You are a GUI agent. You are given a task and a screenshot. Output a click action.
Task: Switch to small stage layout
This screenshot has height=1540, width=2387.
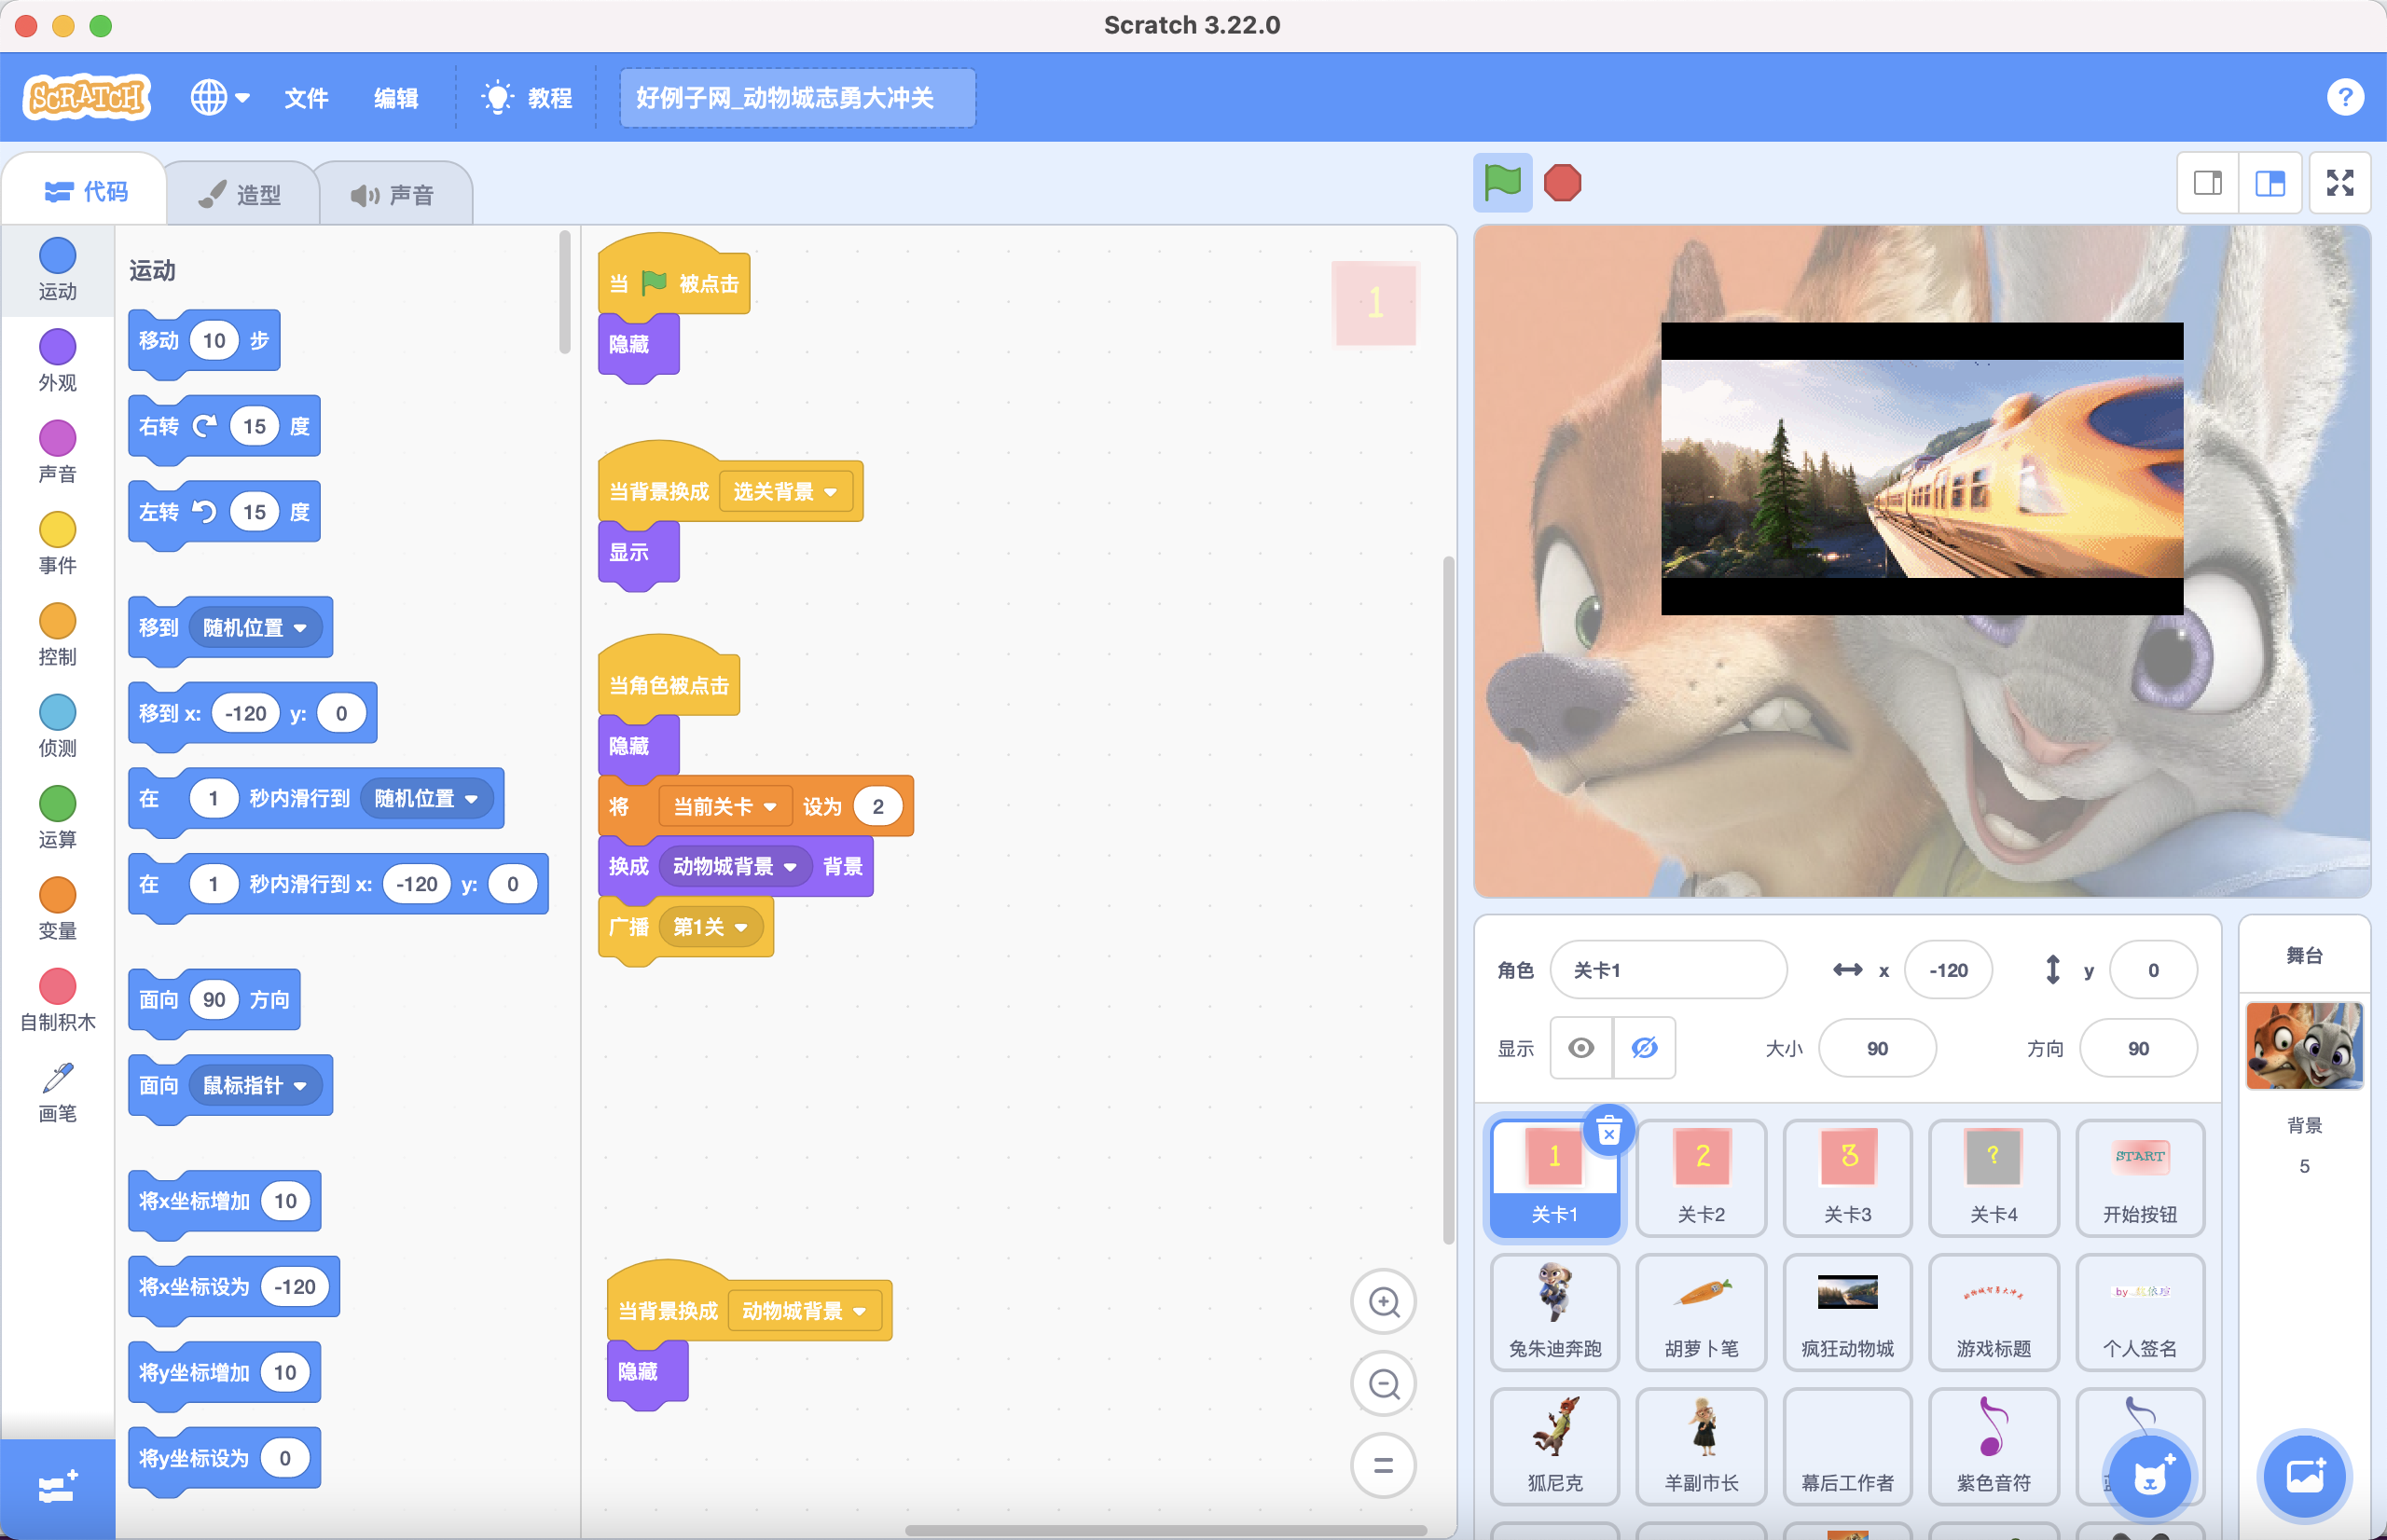2208,183
